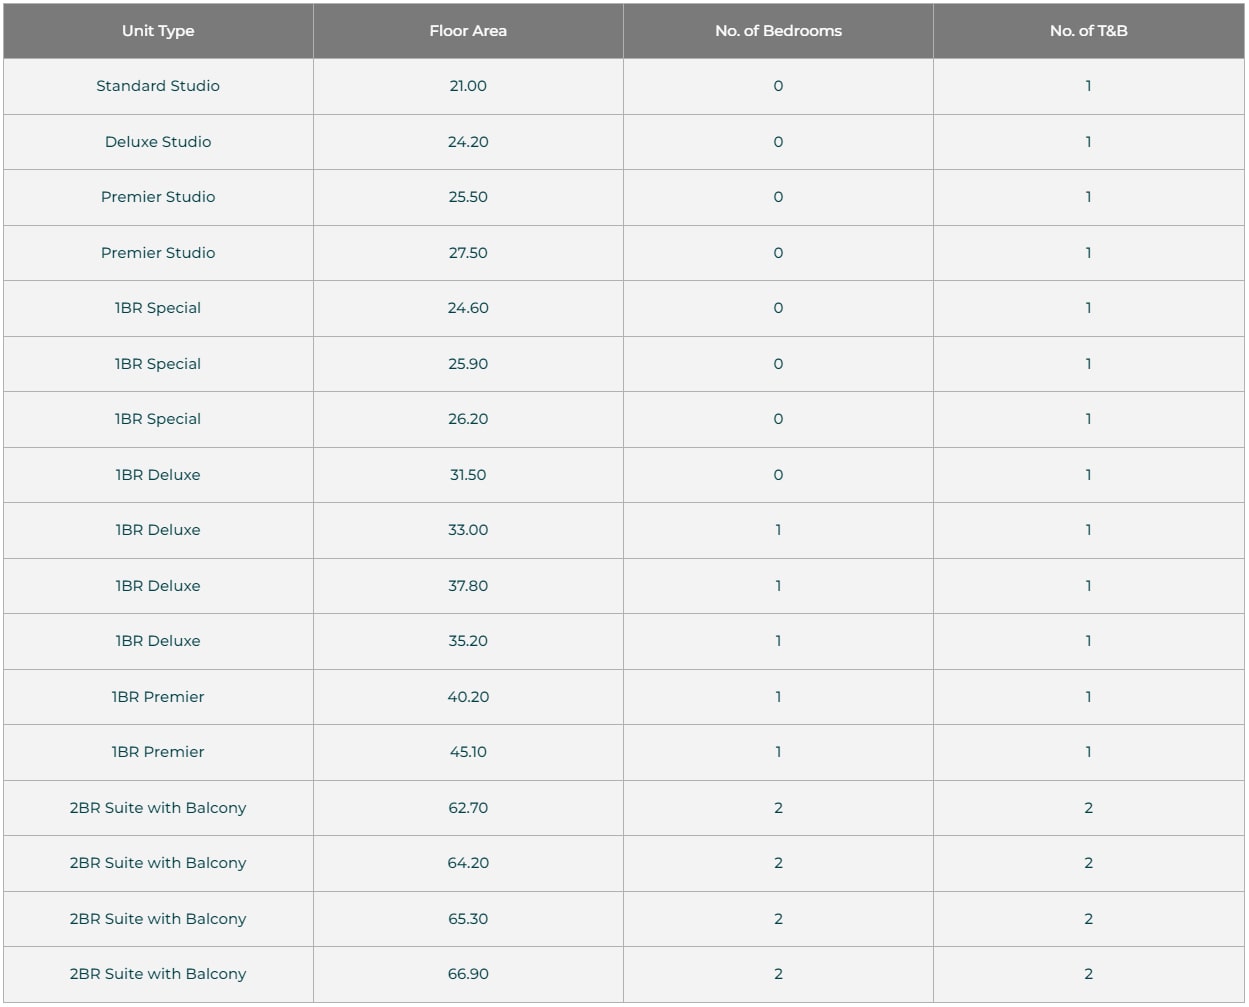Click floor area 64.20
The height and width of the screenshot is (1007, 1249).
[468, 863]
